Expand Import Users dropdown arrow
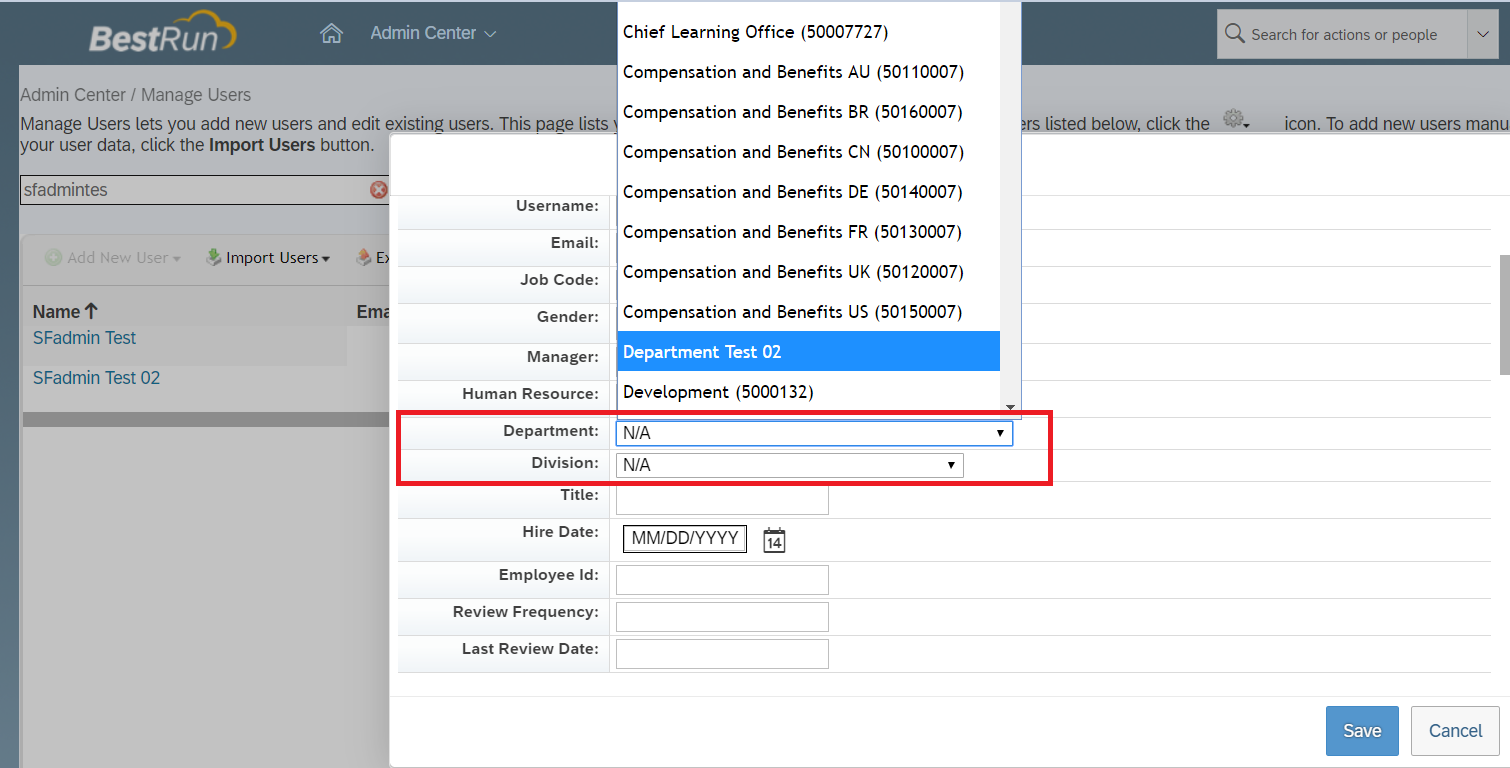 pos(326,259)
